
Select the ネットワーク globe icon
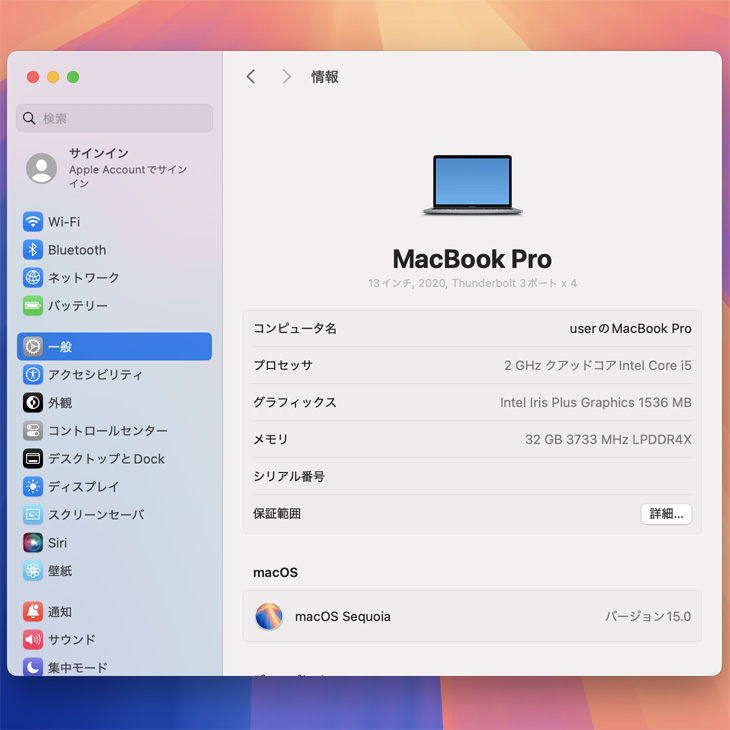tap(33, 278)
